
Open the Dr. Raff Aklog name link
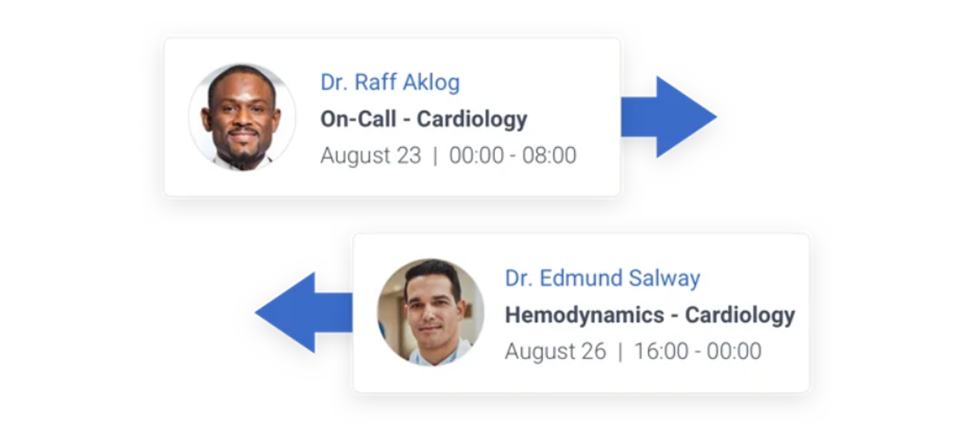(x=390, y=82)
